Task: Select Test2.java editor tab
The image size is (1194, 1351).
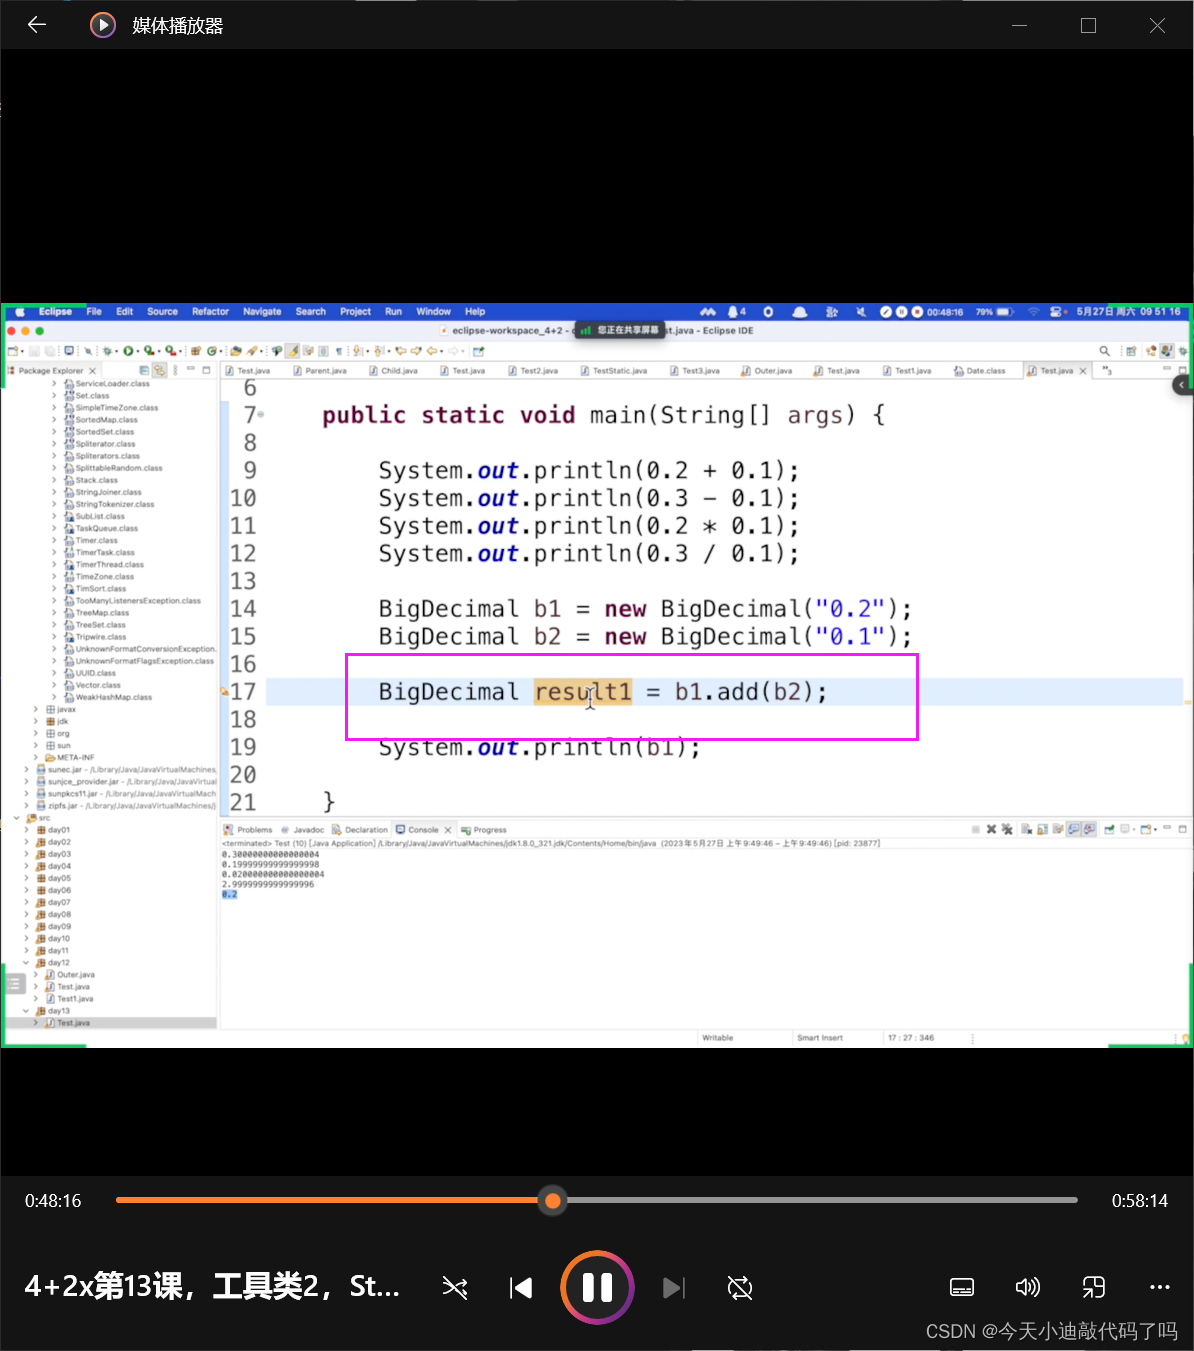Action: pos(535,370)
